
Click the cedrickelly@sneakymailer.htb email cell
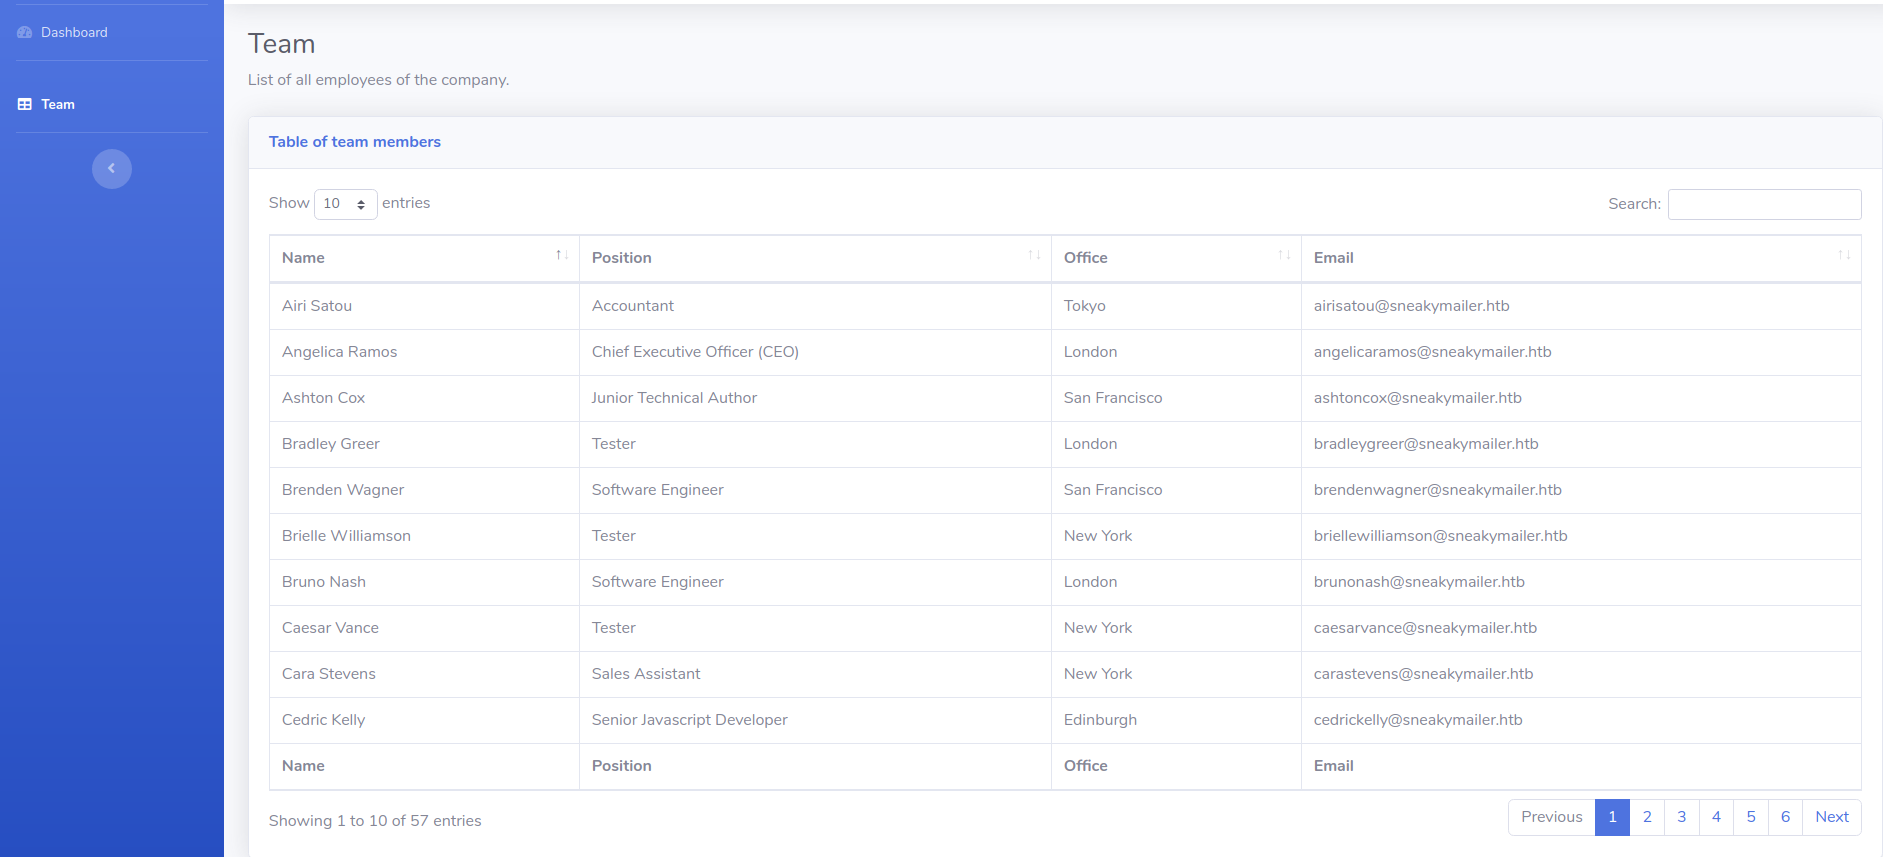click(1417, 720)
